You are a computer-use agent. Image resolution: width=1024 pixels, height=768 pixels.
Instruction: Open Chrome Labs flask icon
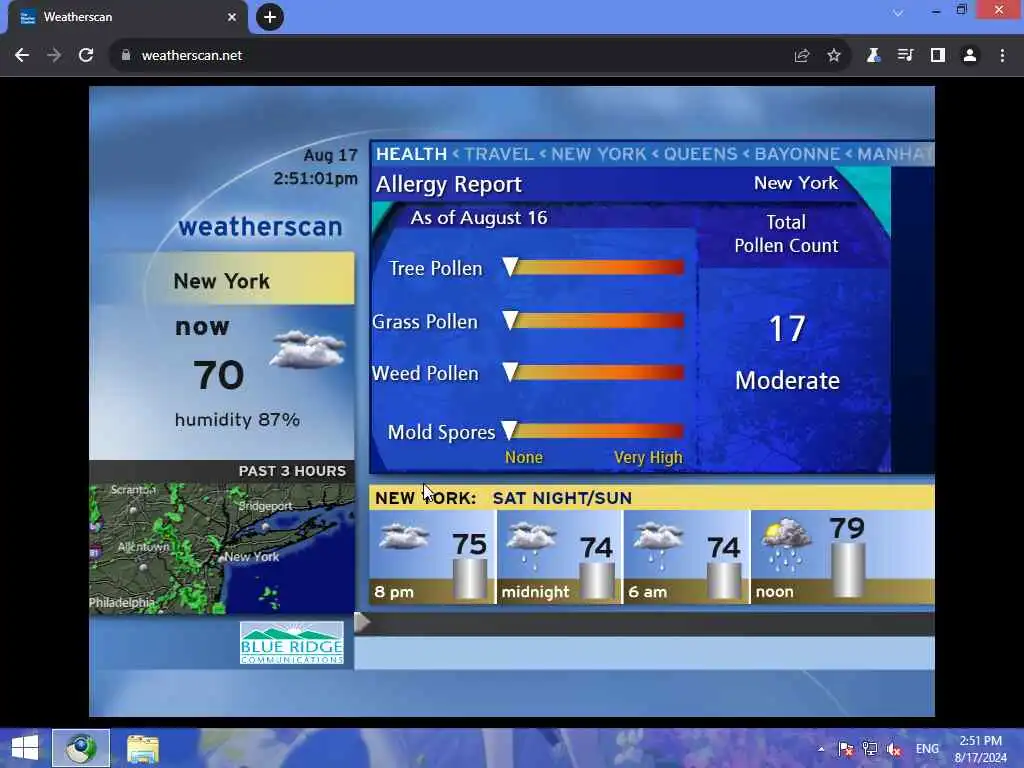tap(873, 56)
